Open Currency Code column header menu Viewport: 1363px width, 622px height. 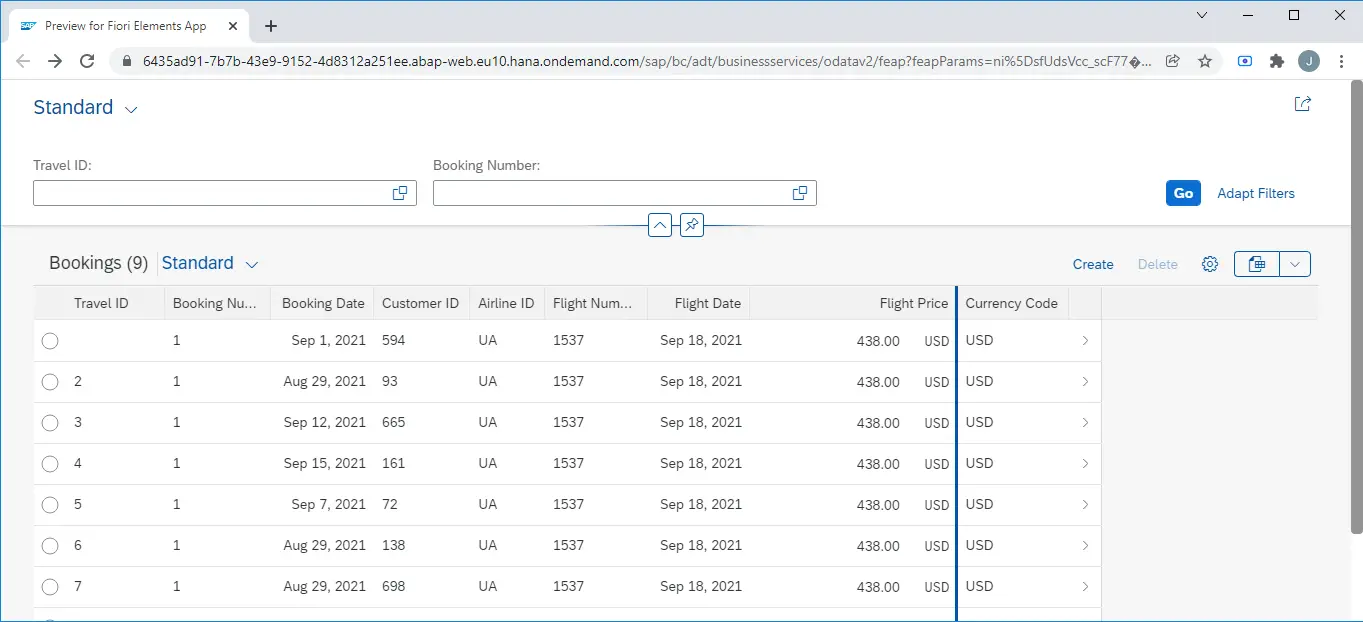1012,303
